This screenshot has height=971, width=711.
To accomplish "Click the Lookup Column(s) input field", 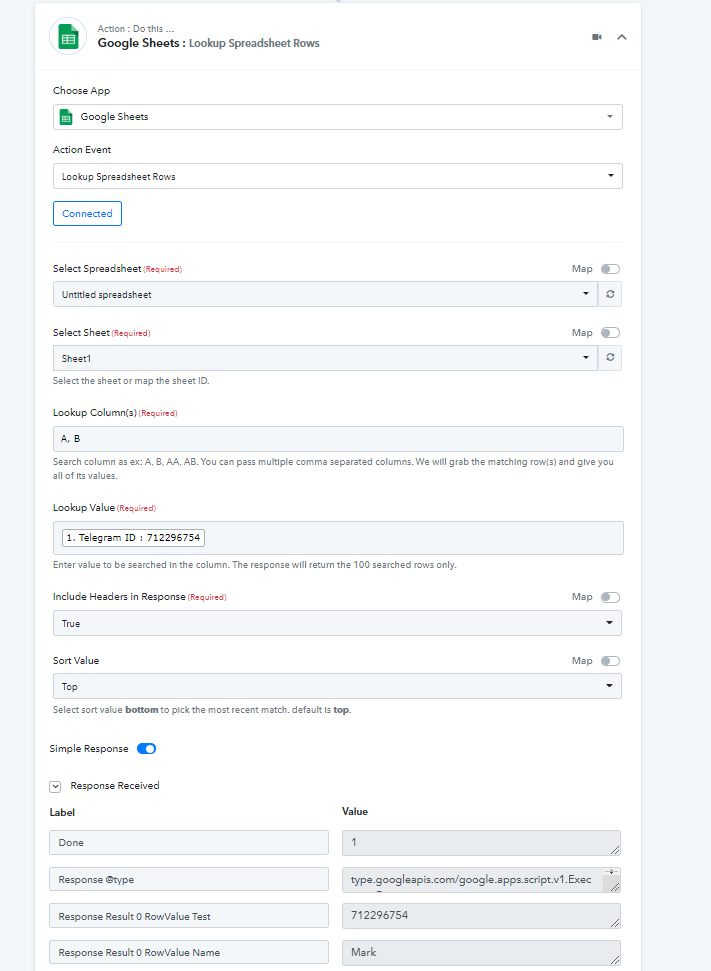I will (338, 439).
